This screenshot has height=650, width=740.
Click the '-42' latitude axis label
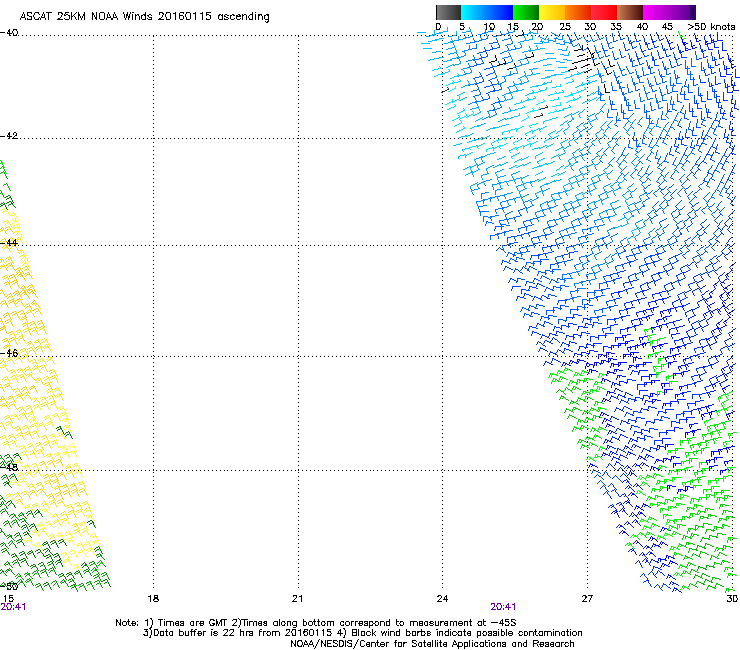coord(9,136)
